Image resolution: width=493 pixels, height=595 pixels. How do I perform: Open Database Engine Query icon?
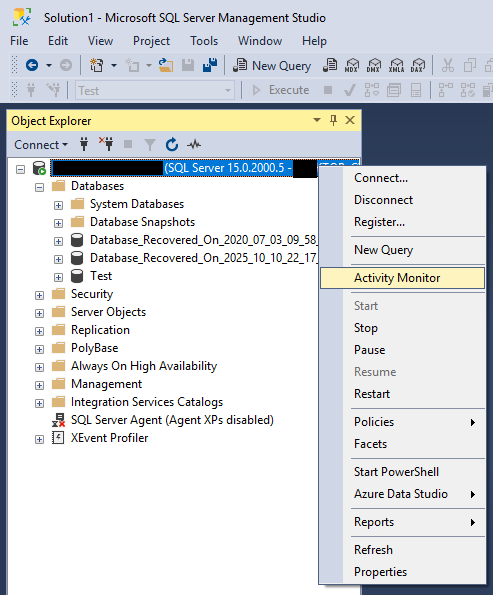coord(330,65)
